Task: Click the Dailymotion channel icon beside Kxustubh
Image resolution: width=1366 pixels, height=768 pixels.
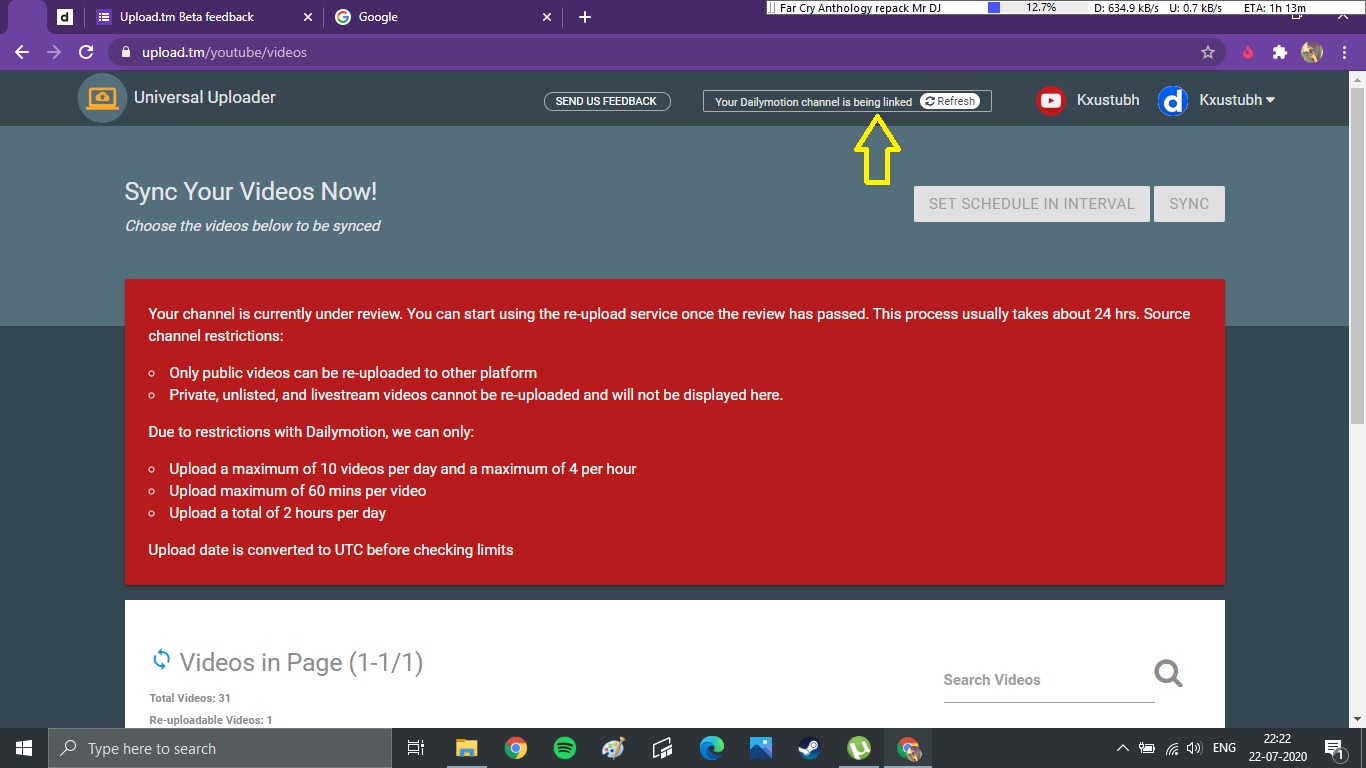Action: point(1172,100)
